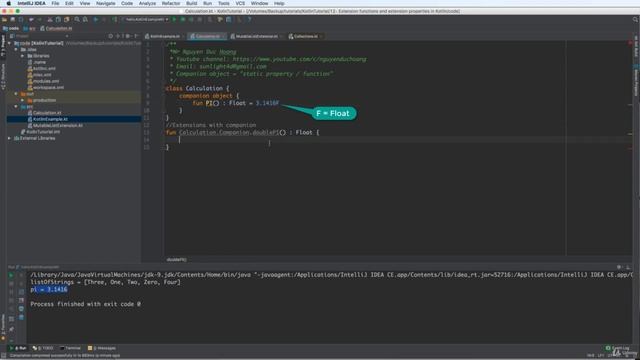Collapse the src folder node
The height and width of the screenshot is (360, 640).
pos(16,107)
